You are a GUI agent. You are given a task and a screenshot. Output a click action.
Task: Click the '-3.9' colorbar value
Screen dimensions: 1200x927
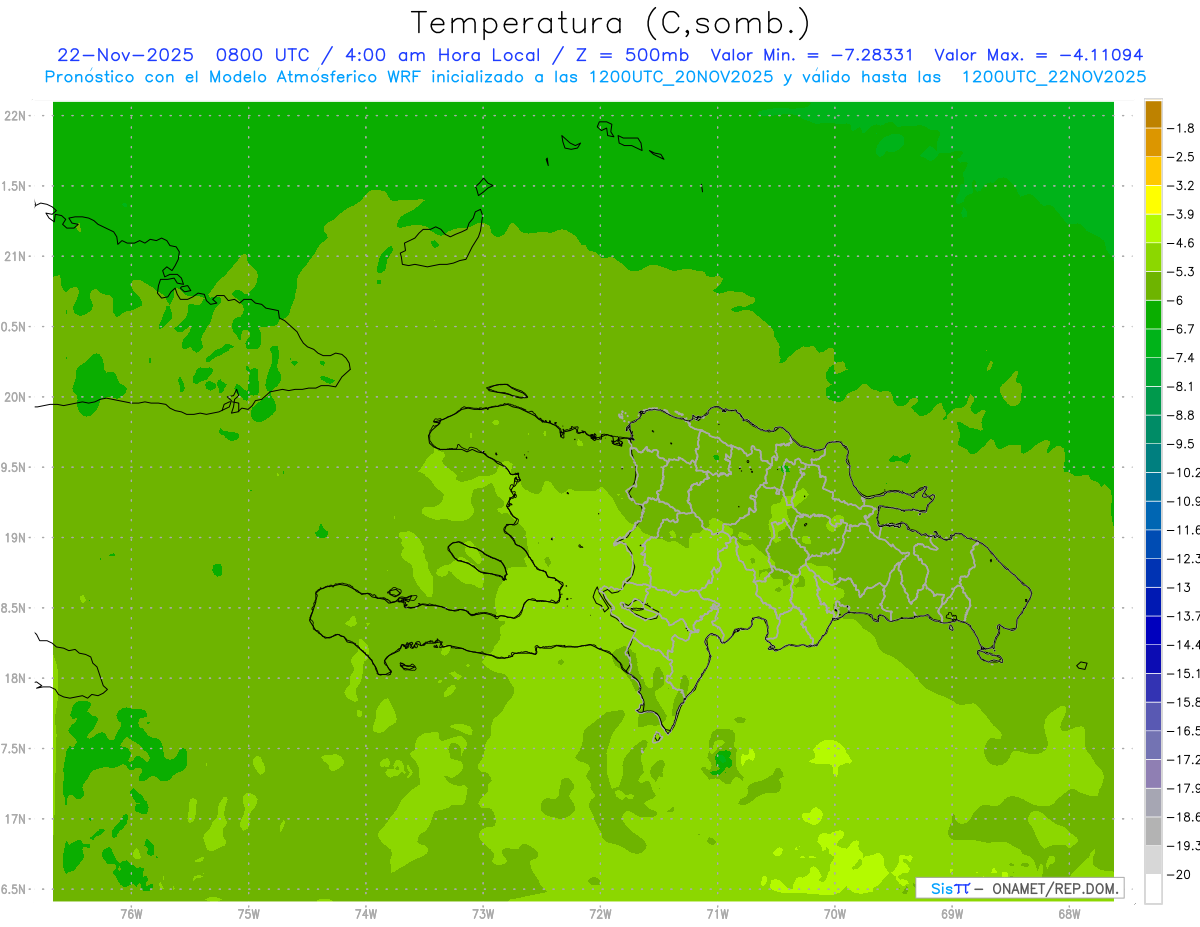pos(1181,214)
